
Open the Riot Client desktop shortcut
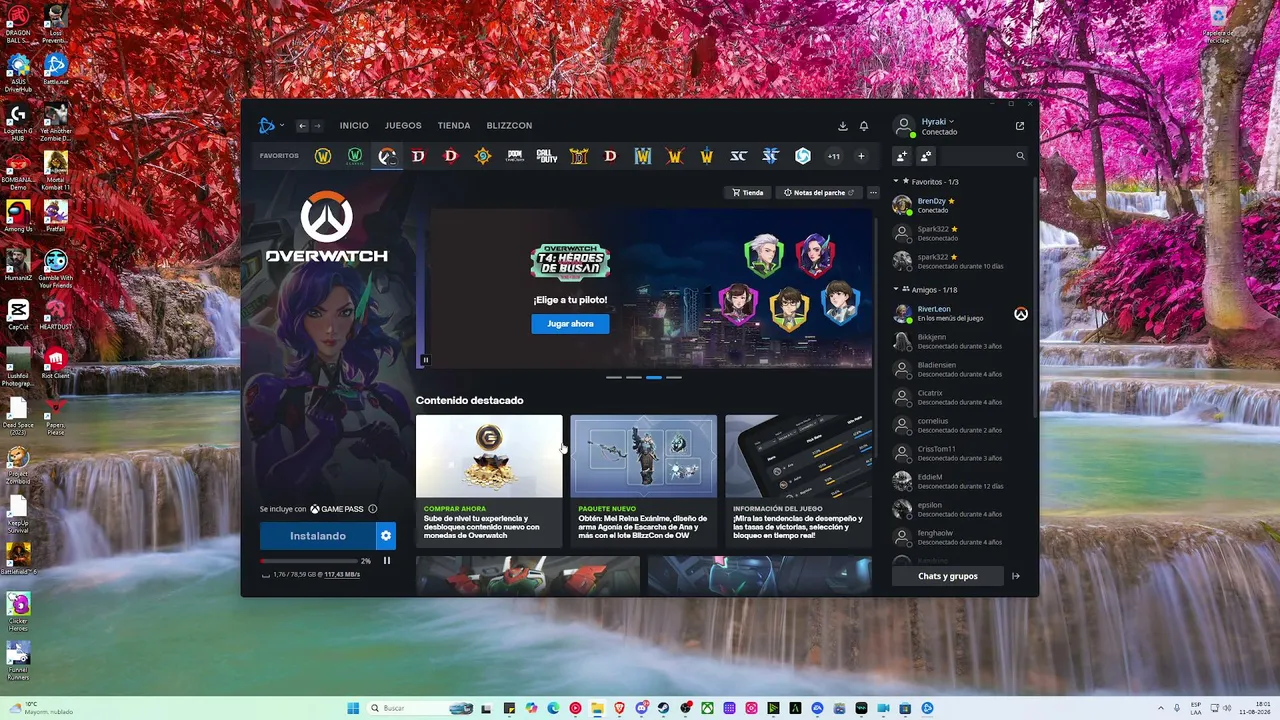pos(55,362)
